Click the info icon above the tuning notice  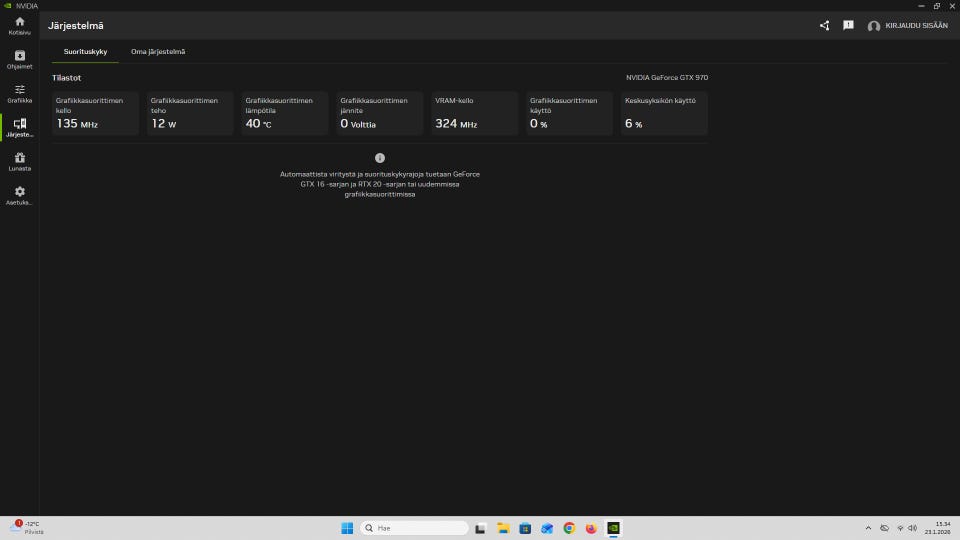click(380, 158)
